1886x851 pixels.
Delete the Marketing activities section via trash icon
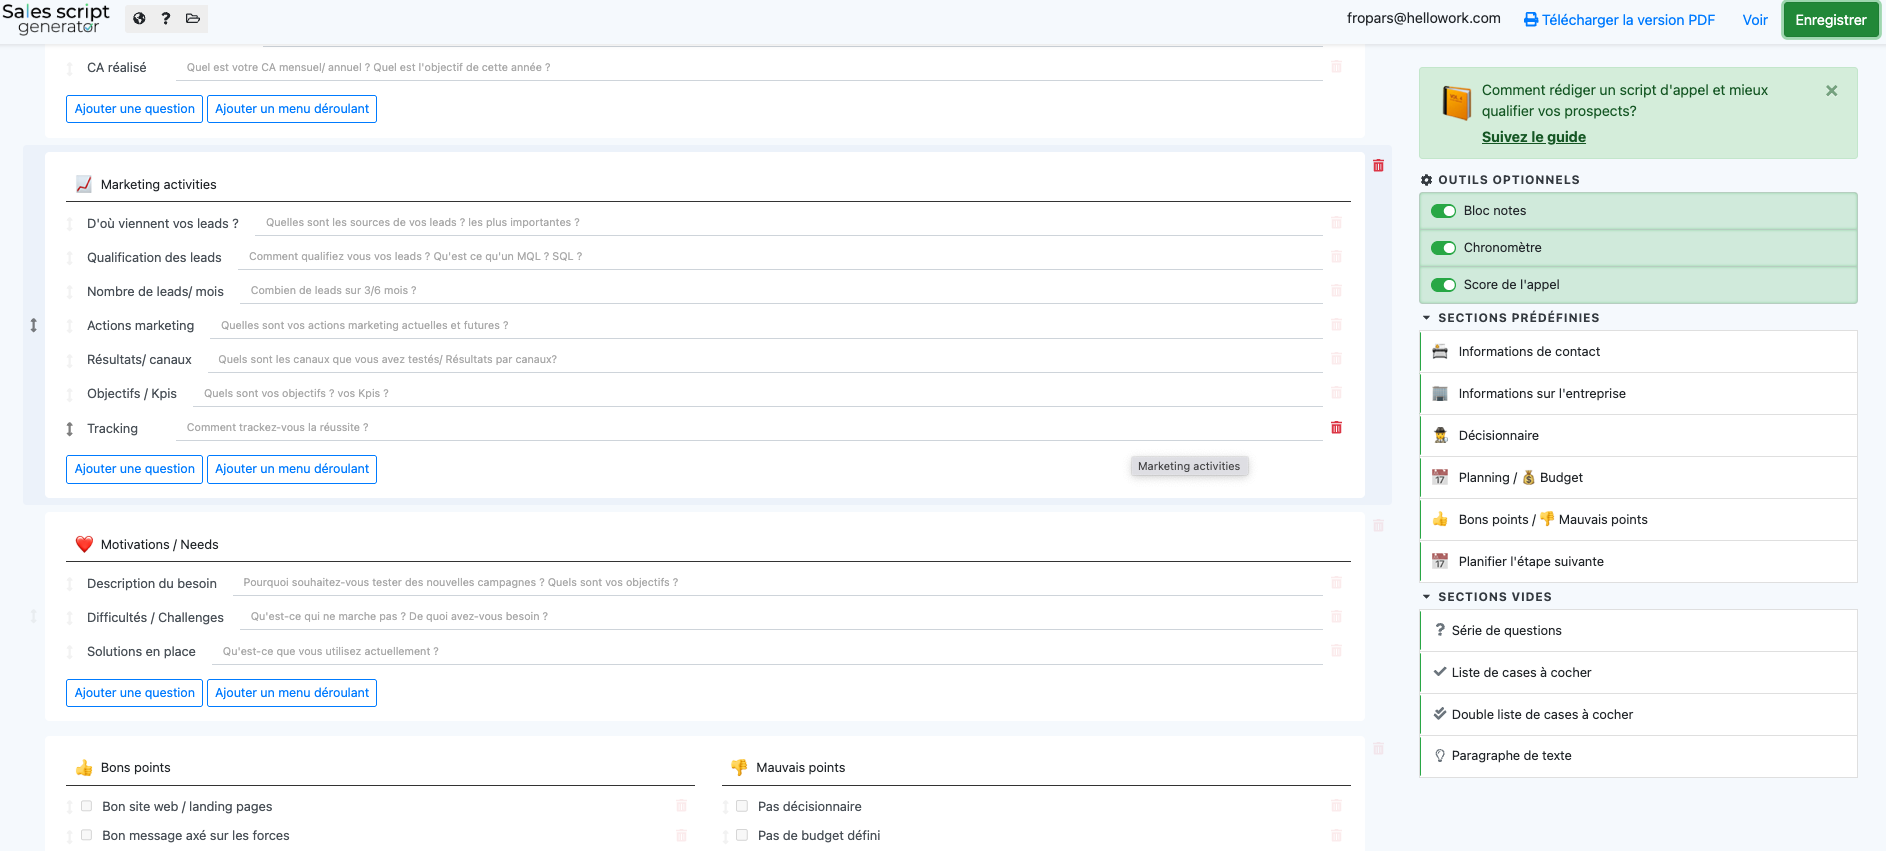pos(1378,166)
